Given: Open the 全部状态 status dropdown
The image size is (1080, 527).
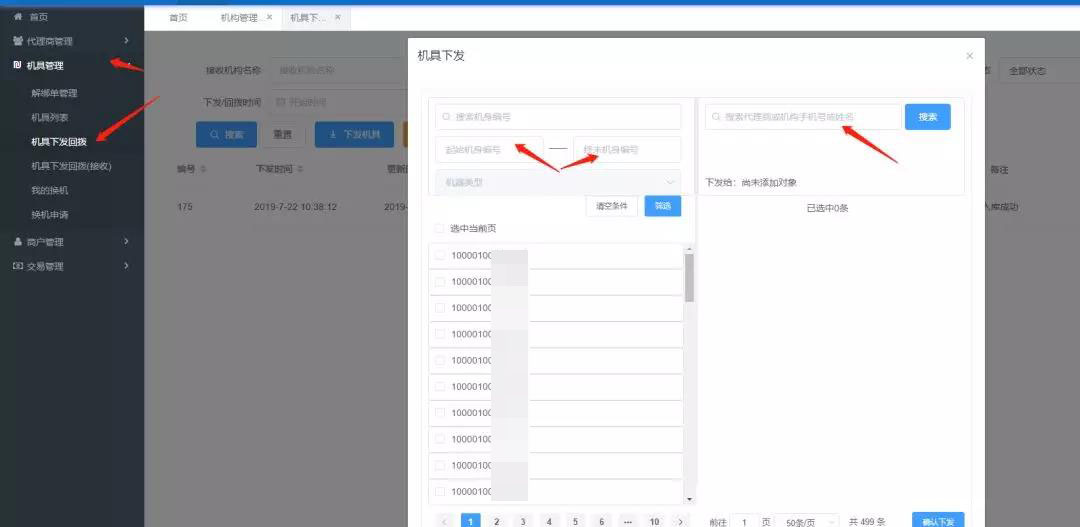Looking at the screenshot, I should pyautogui.click(x=1039, y=71).
